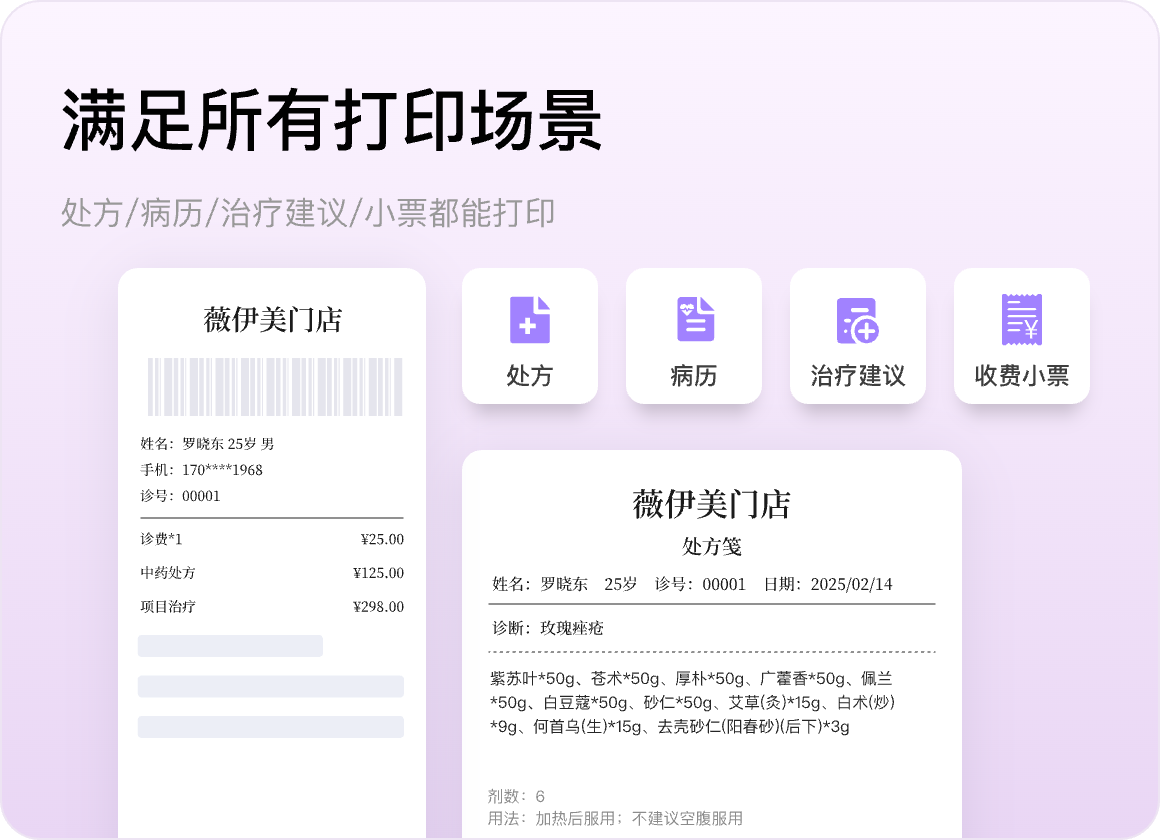1160x840 pixels.
Task: Click the herbal medicine list starting with 紫苏叶
Action: tap(692, 702)
